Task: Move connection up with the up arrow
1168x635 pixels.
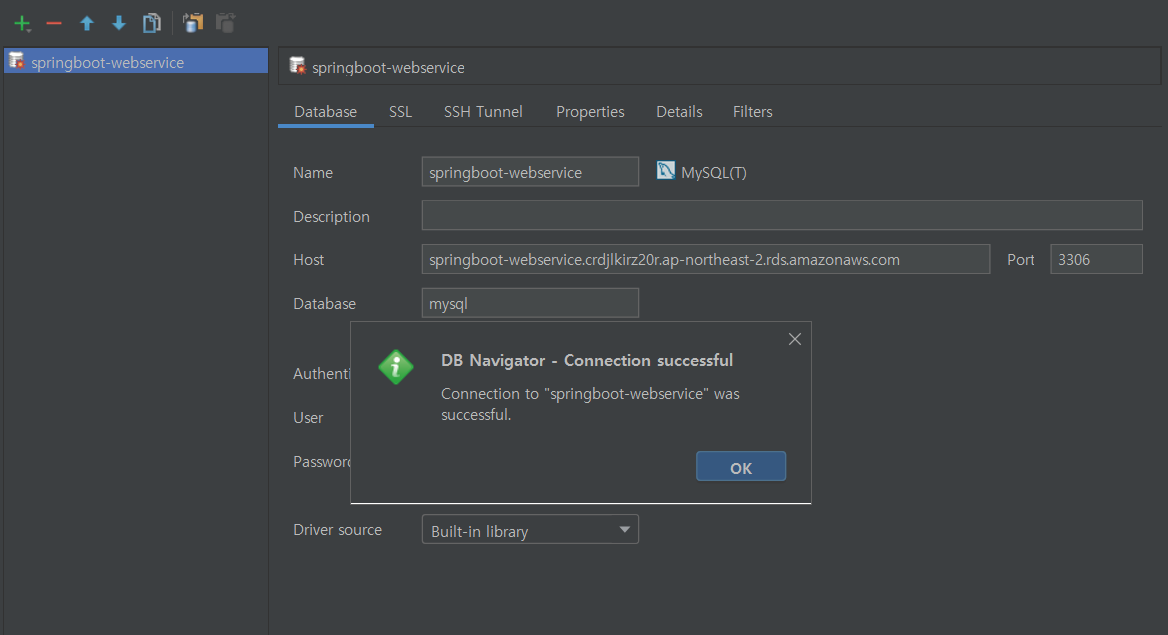Action: (87, 24)
